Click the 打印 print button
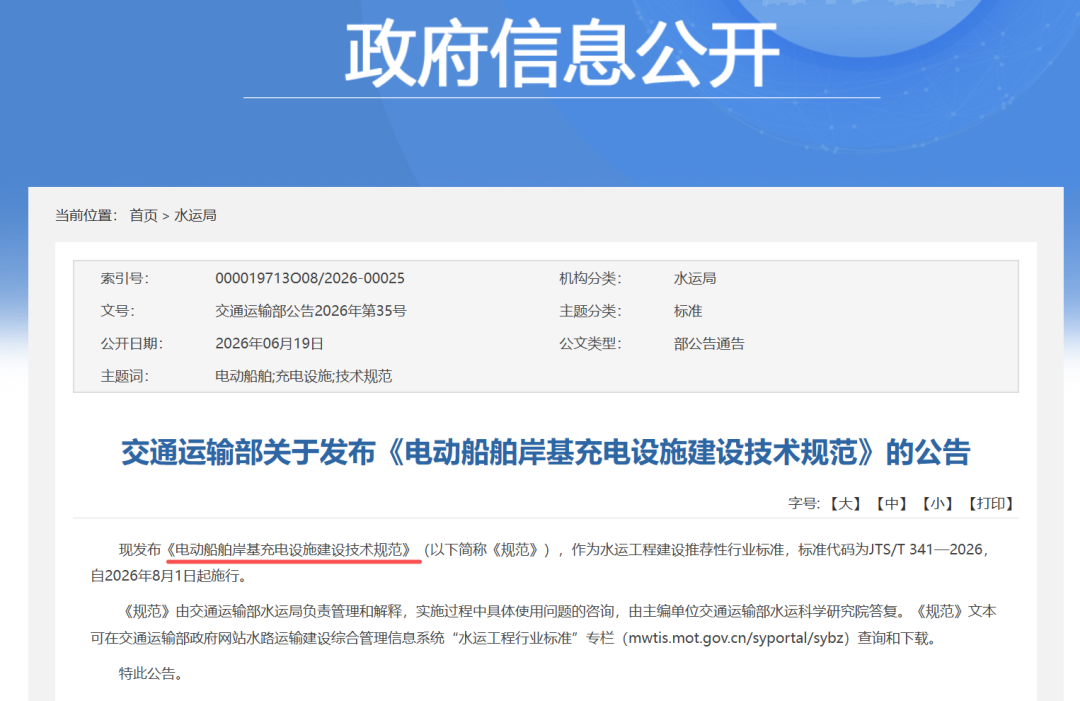 click(990, 503)
